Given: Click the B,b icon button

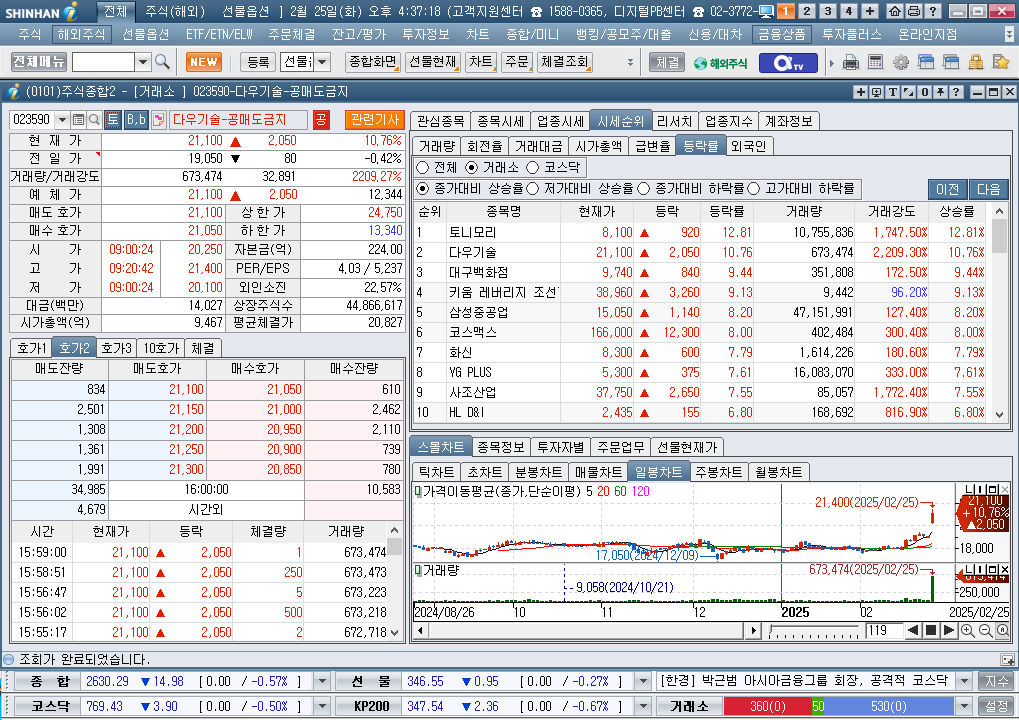Looking at the screenshot, I should coord(136,120).
